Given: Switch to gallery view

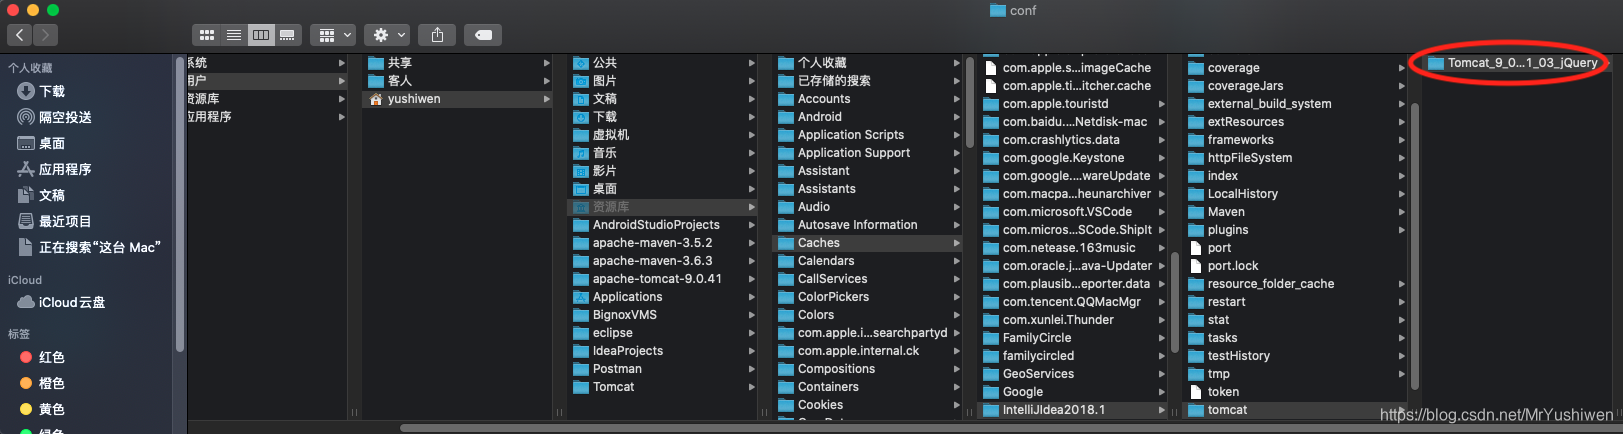Looking at the screenshot, I should coord(287,35).
